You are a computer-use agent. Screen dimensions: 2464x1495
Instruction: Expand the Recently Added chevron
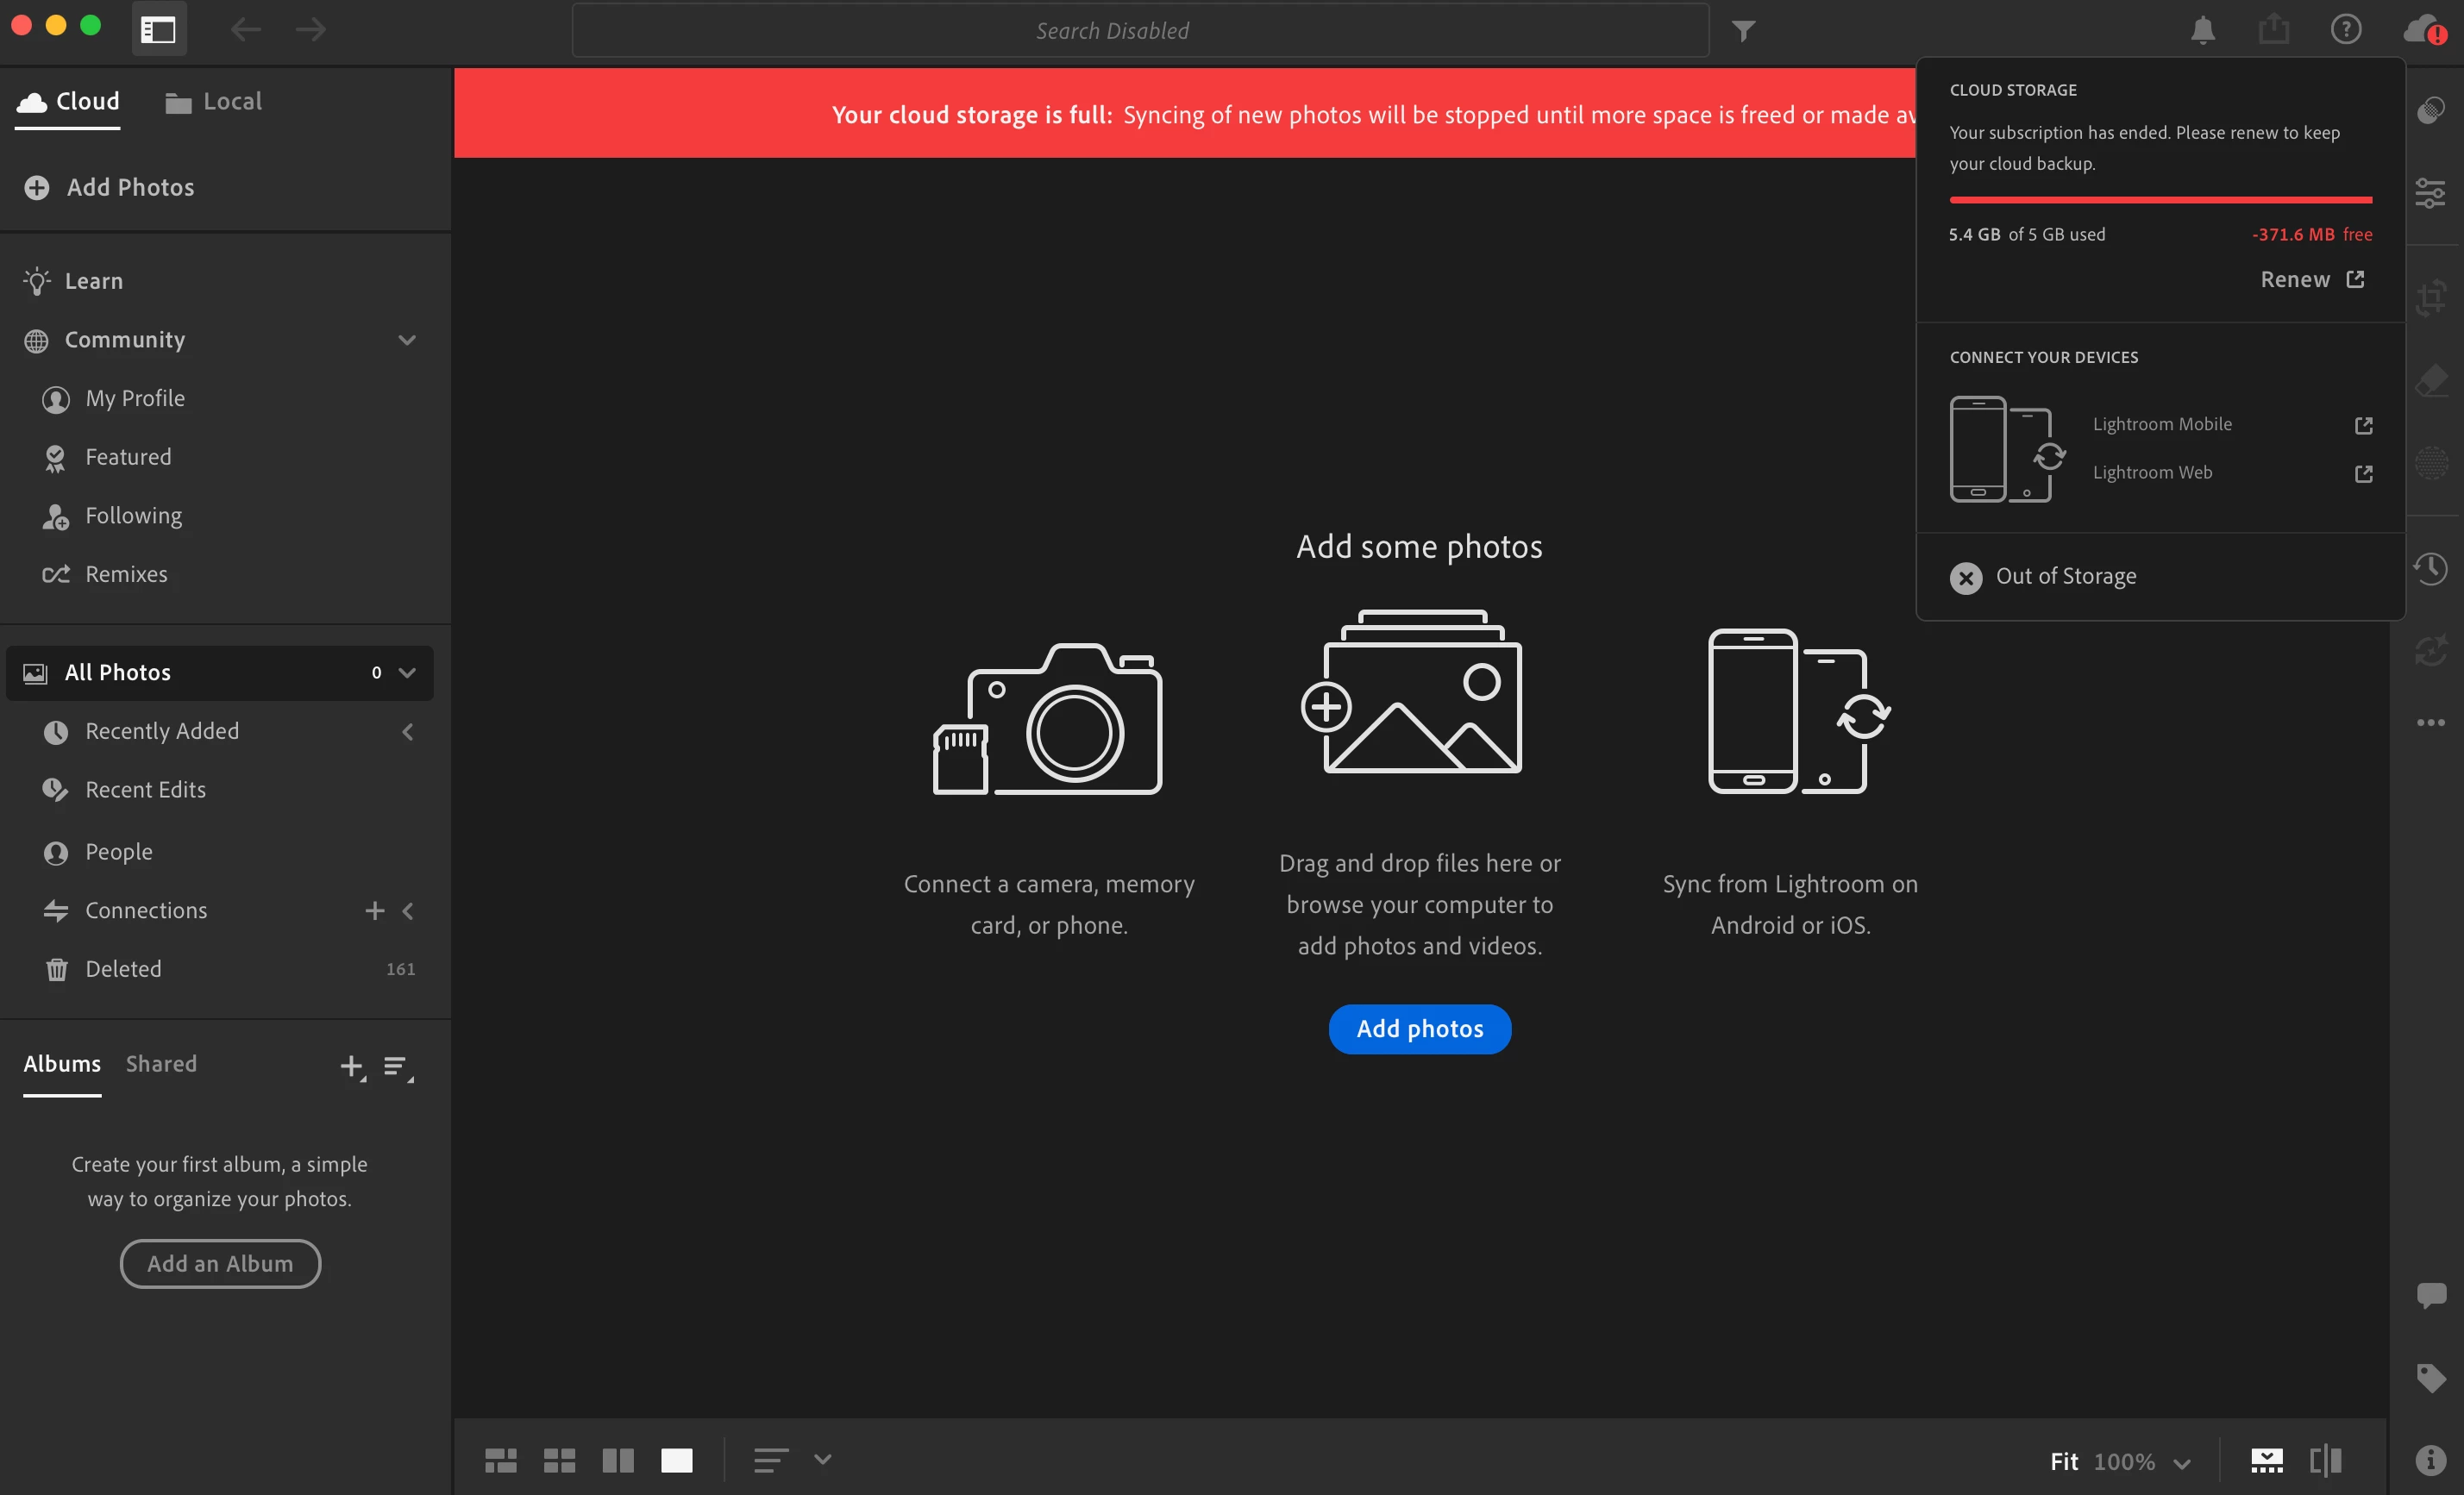[x=407, y=732]
